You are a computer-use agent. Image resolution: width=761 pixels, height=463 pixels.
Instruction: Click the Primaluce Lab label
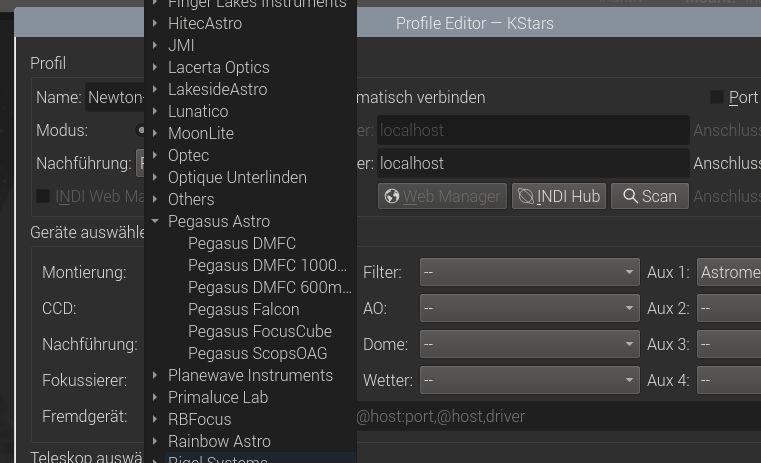(218, 397)
